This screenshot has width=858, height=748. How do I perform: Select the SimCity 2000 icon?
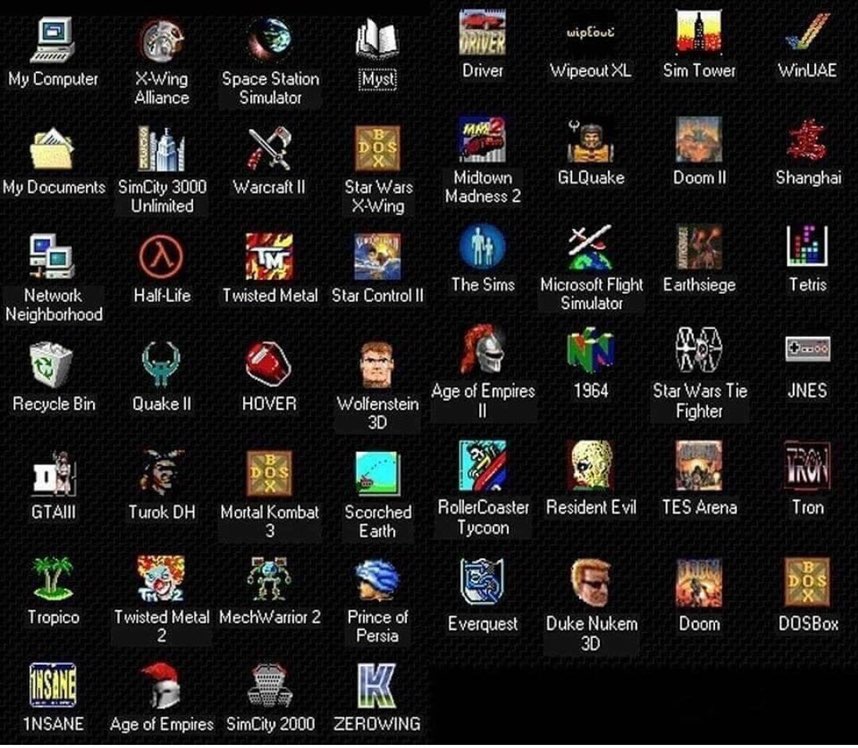click(270, 685)
